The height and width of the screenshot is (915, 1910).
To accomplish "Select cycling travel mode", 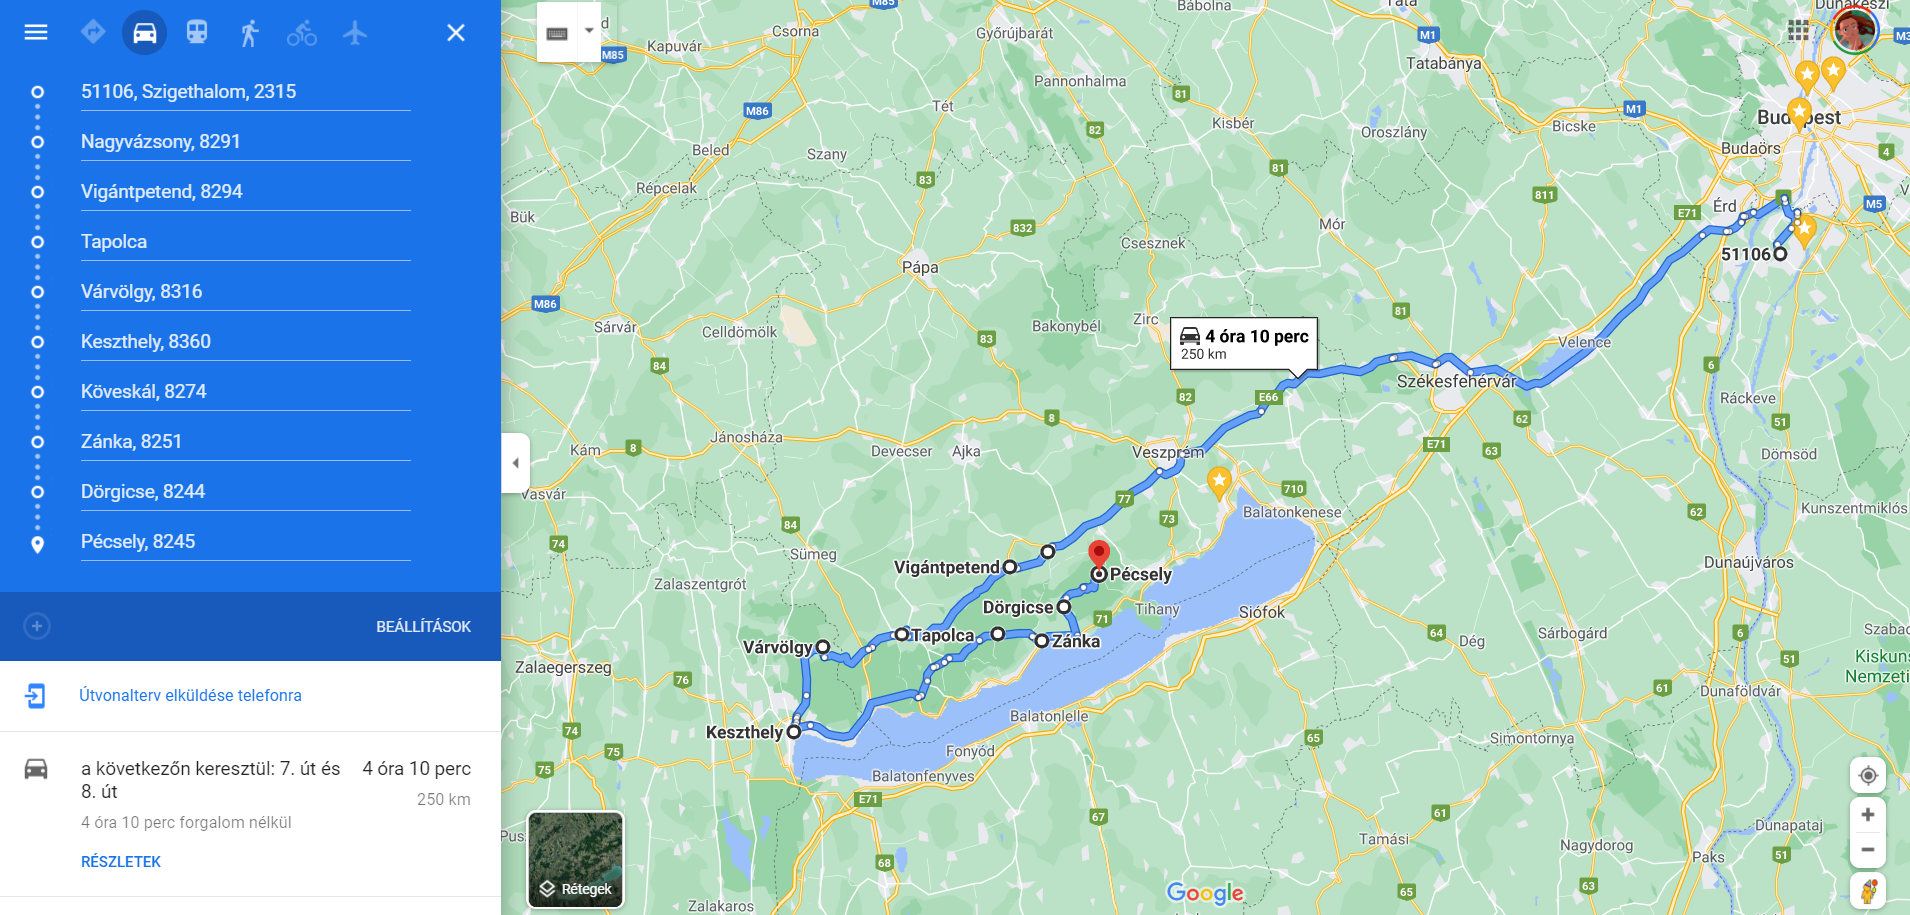I will pos(302,33).
